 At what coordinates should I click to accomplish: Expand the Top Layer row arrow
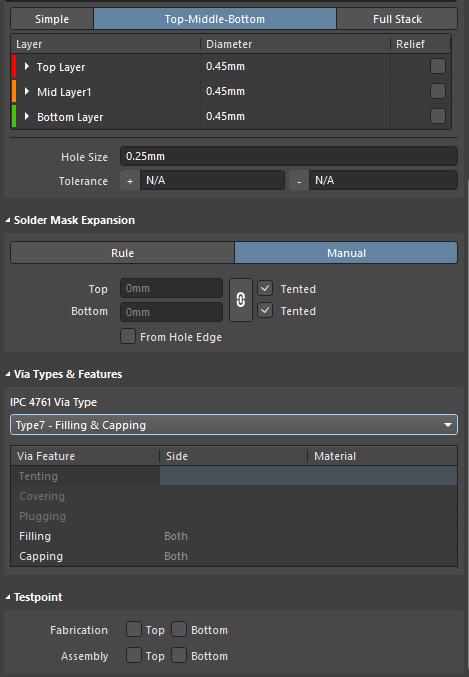point(27,66)
